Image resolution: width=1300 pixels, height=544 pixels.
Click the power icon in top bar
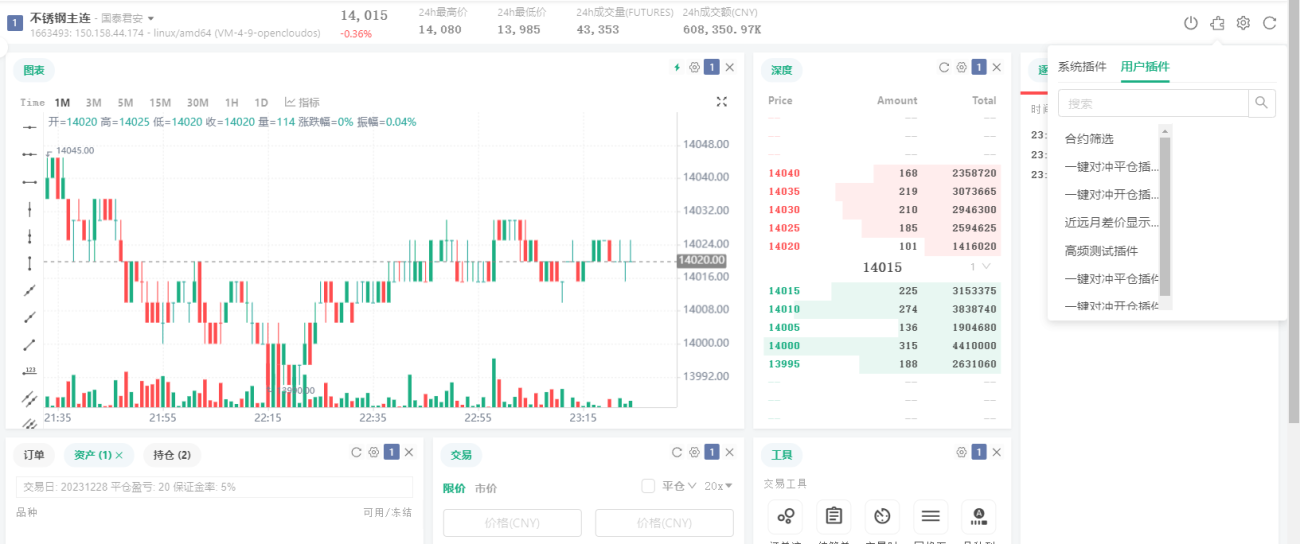[x=1190, y=23]
